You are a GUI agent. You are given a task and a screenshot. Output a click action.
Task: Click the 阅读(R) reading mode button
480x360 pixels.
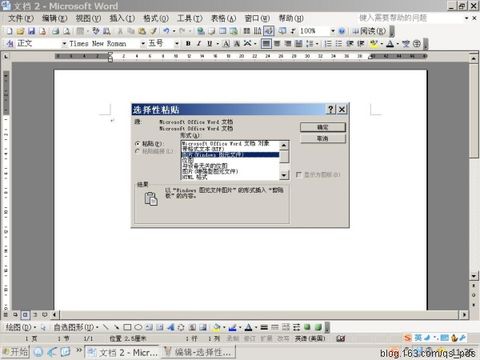click(x=369, y=31)
